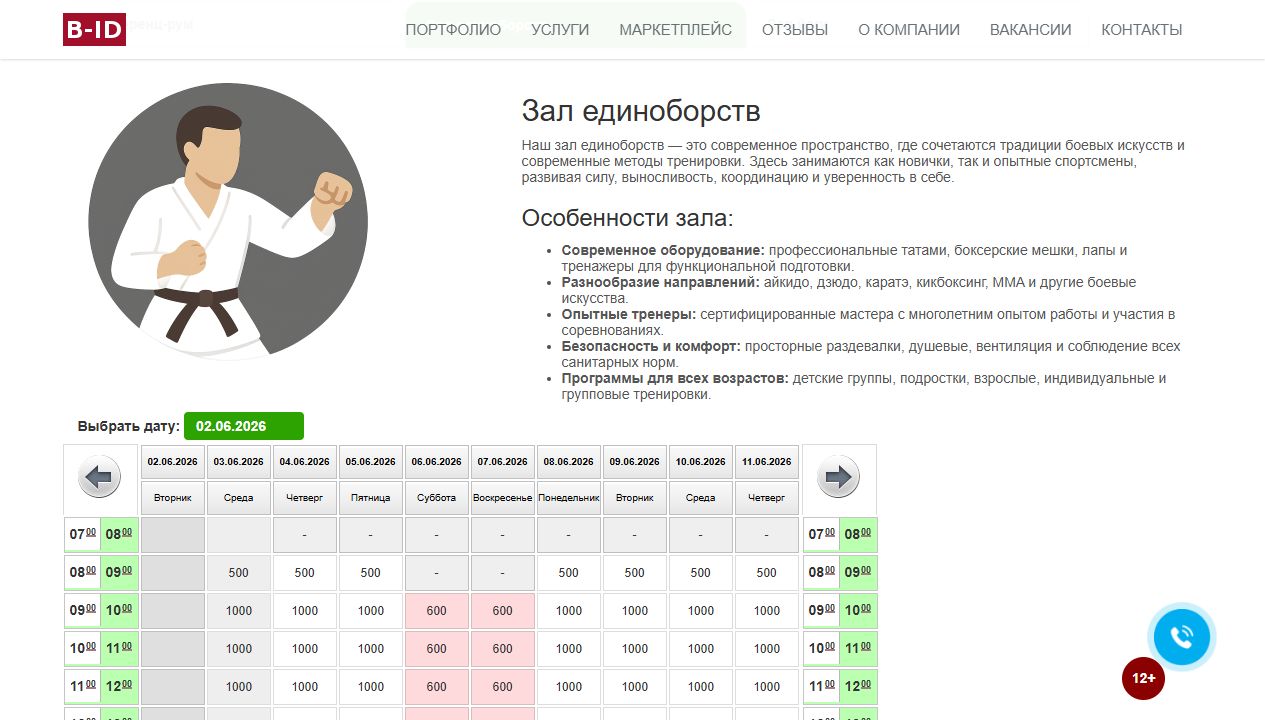Open the О компании page
The height and width of the screenshot is (720, 1265).
click(909, 30)
